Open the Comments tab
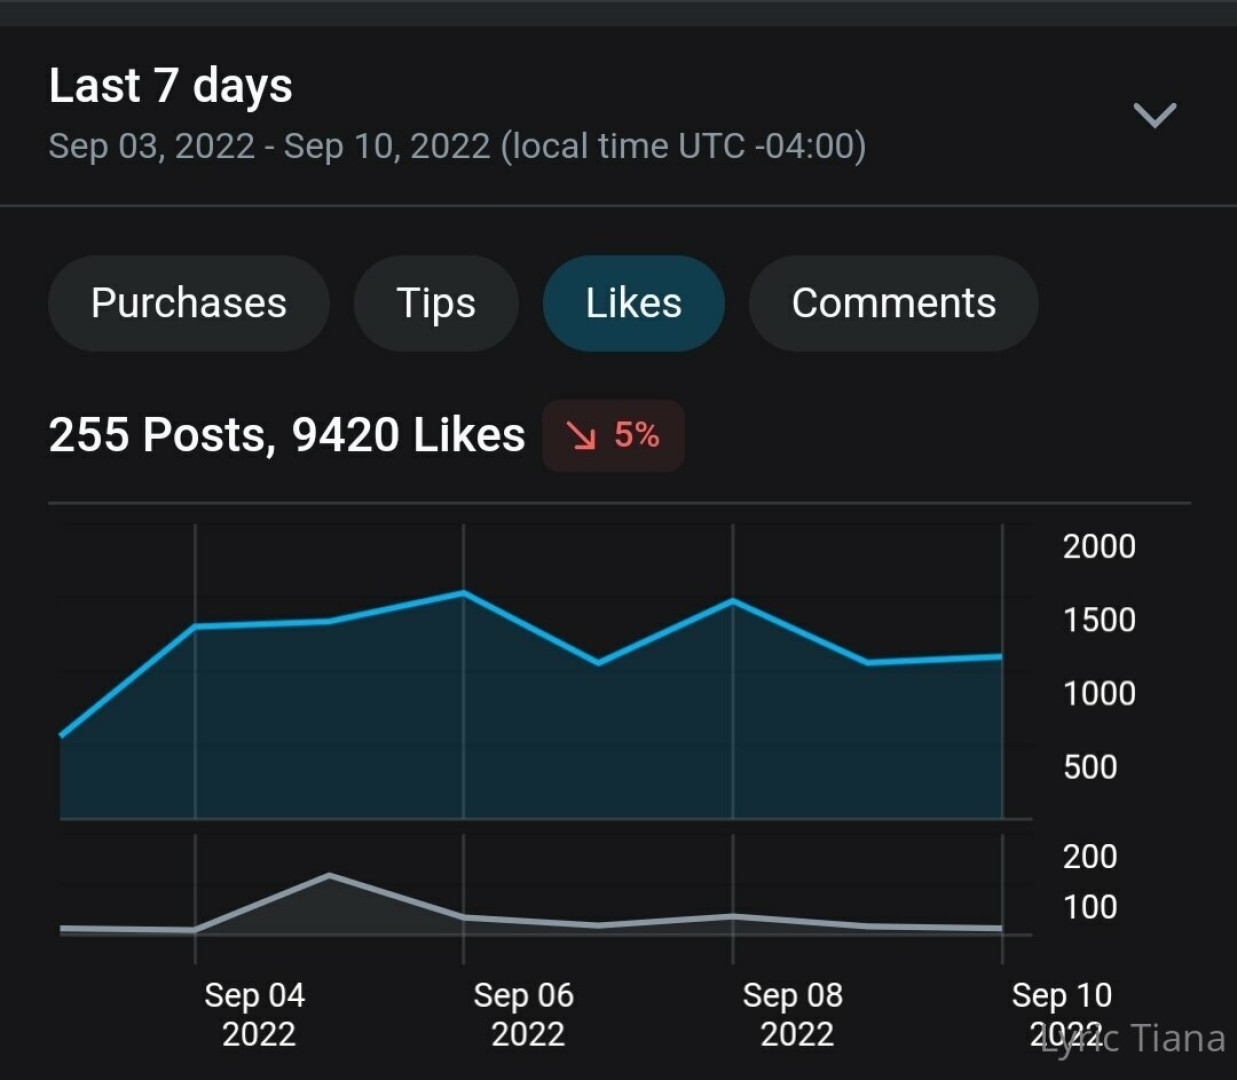This screenshot has height=1080, width=1237. click(x=893, y=303)
